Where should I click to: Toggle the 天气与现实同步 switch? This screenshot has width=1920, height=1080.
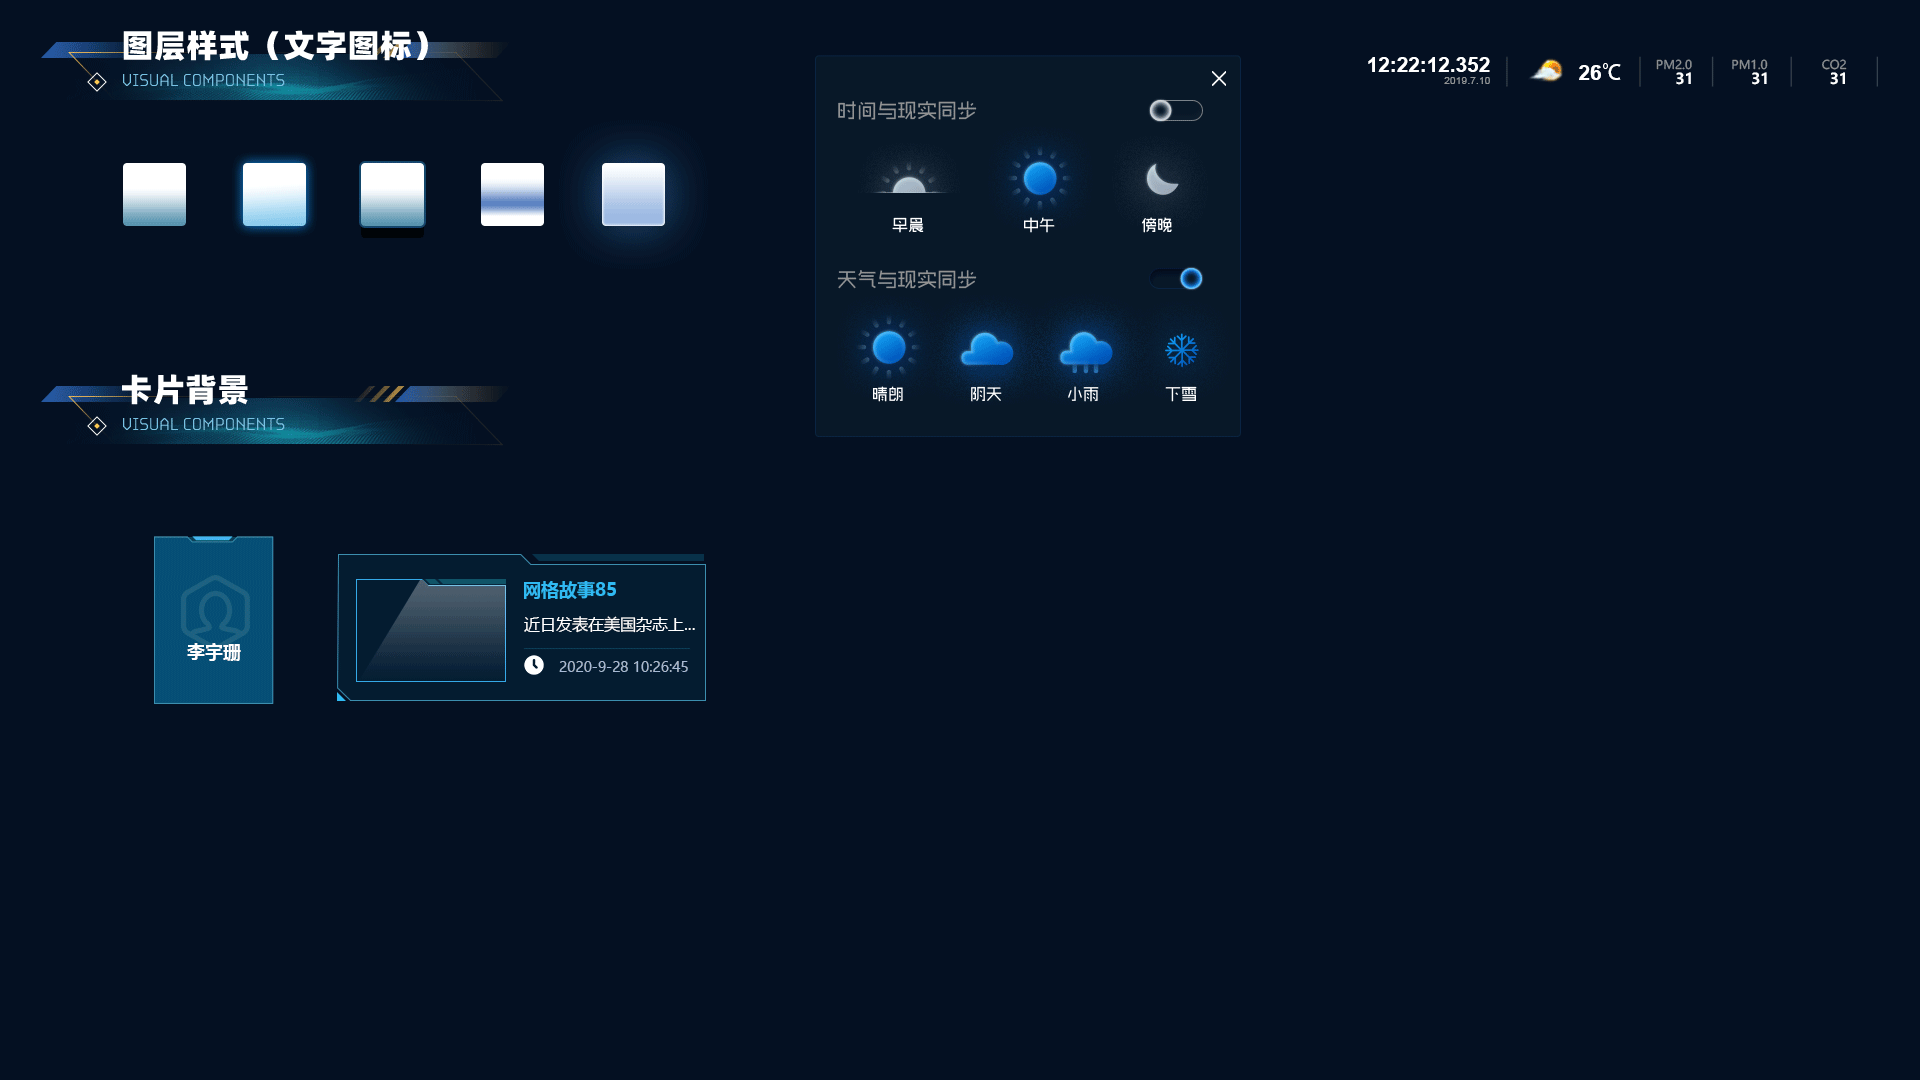tap(1175, 279)
